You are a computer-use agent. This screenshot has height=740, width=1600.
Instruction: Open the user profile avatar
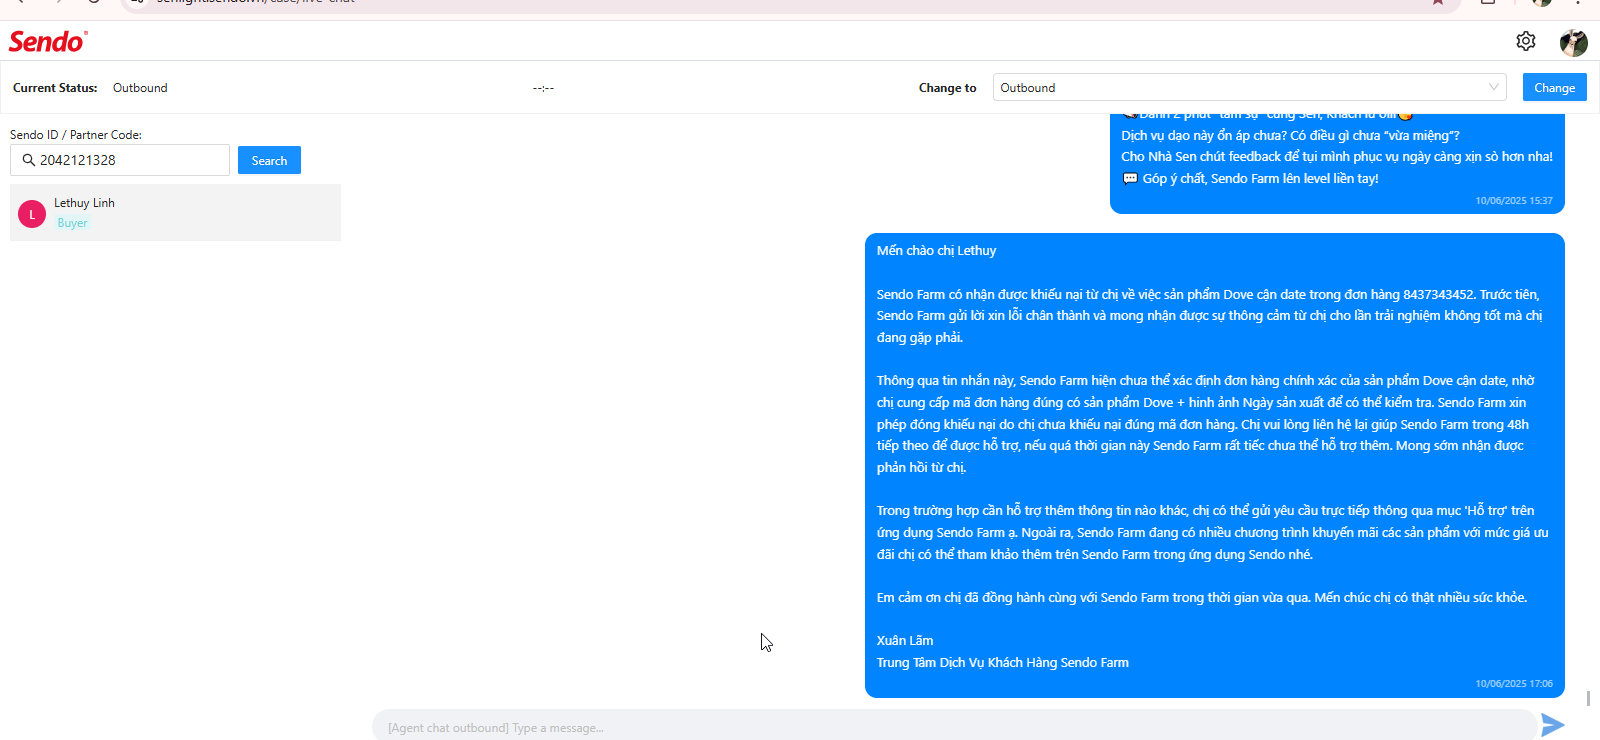[1574, 42]
